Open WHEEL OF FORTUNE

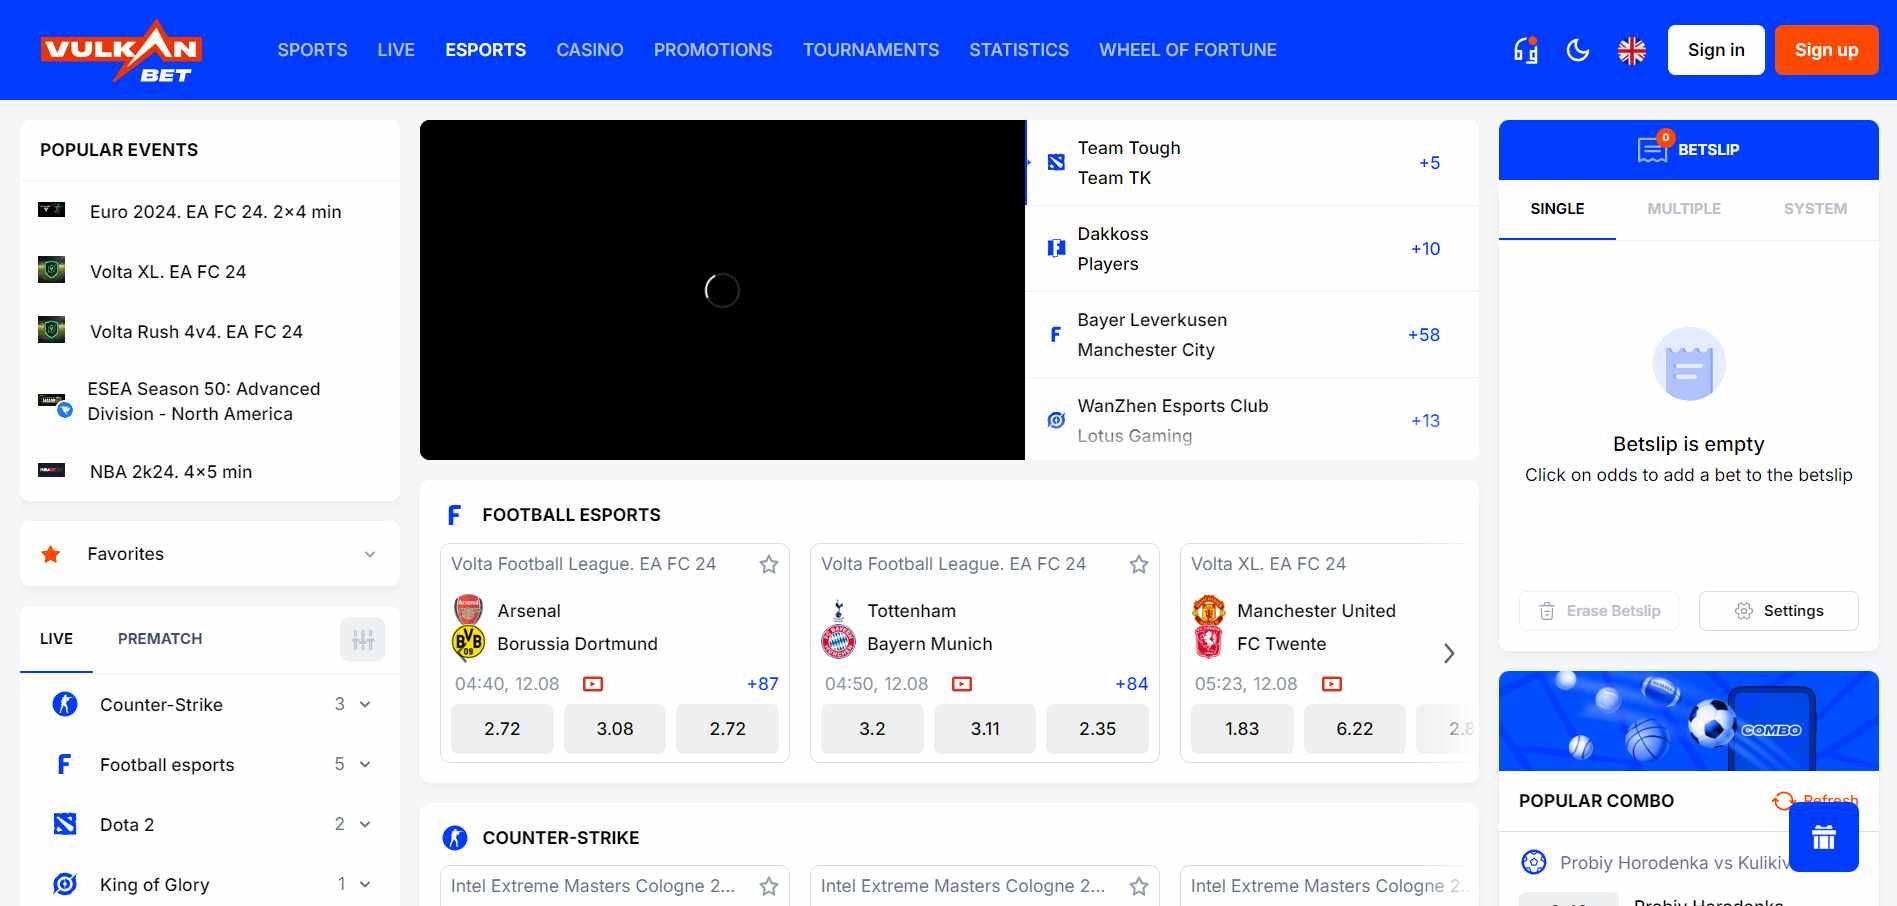coord(1188,50)
